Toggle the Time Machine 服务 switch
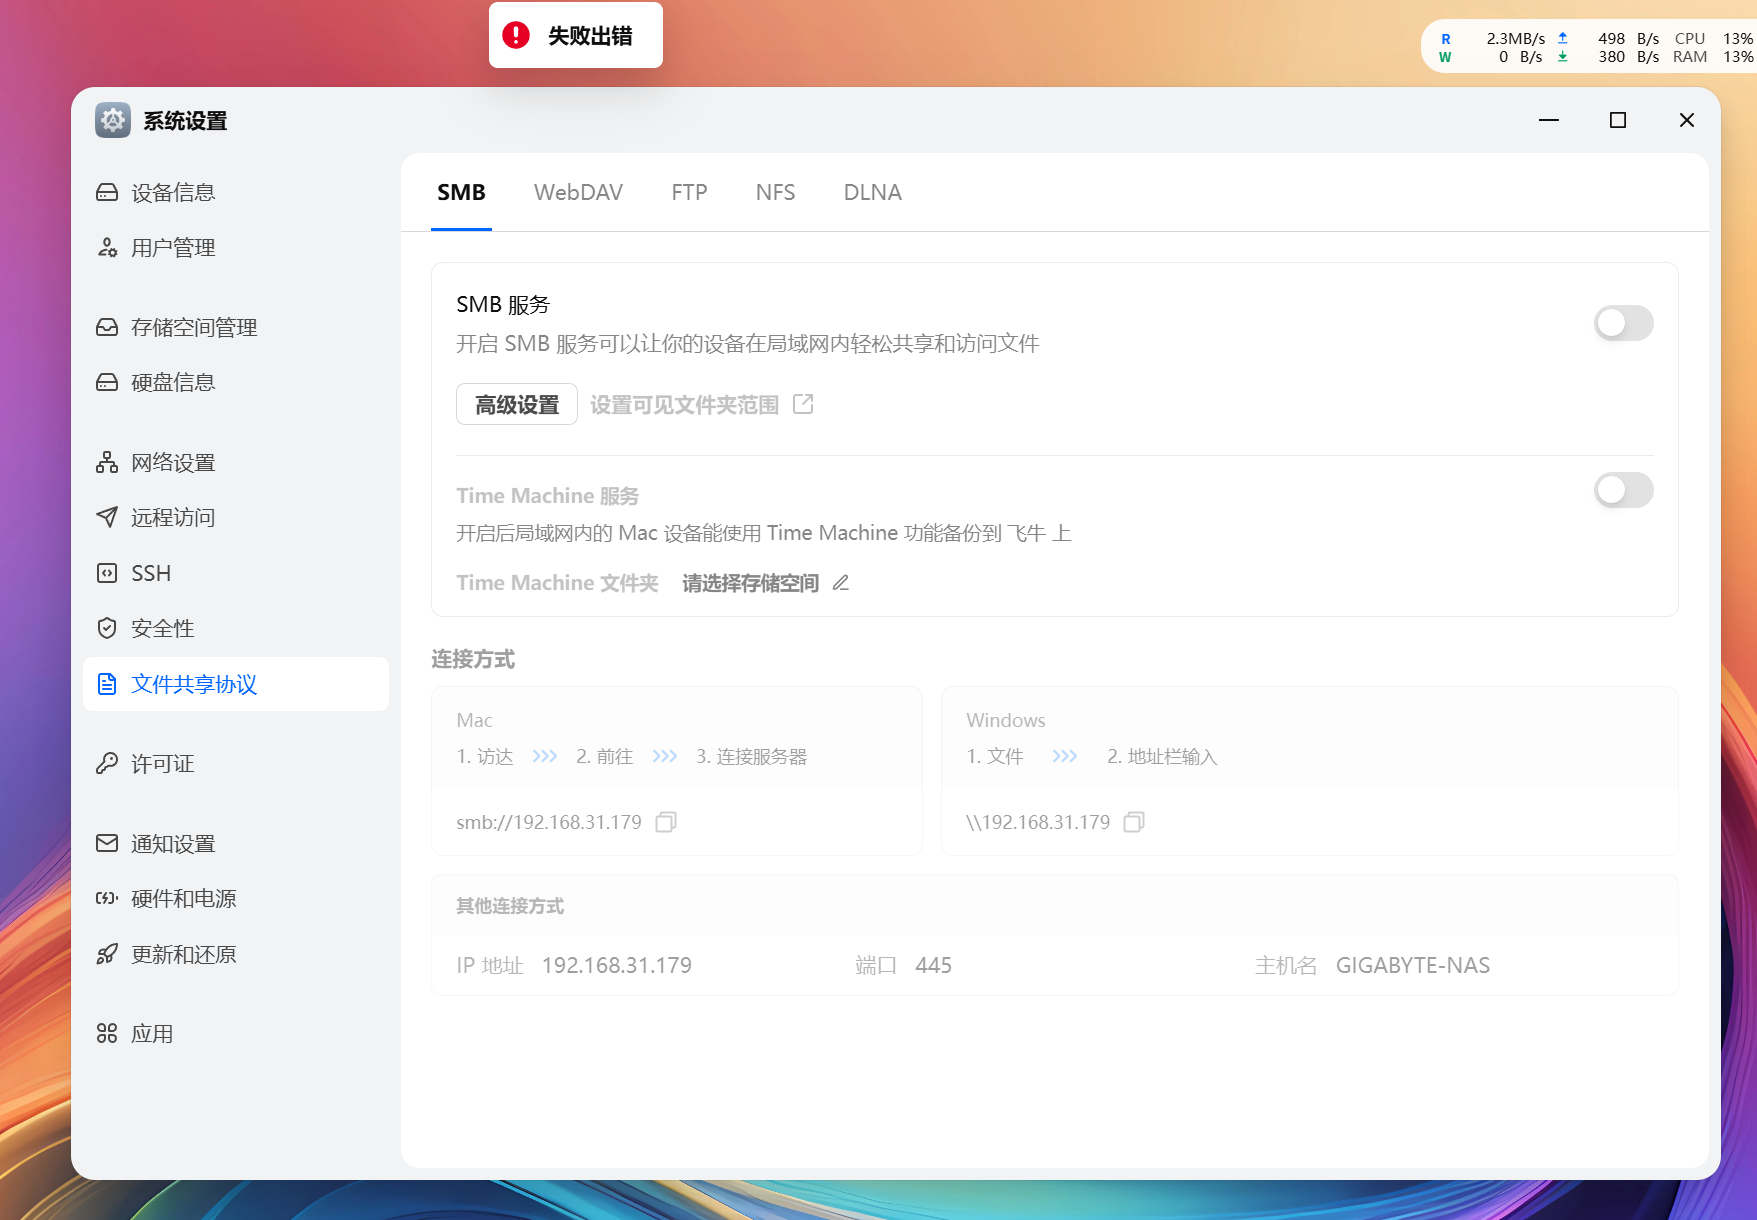The image size is (1757, 1220). coord(1624,490)
